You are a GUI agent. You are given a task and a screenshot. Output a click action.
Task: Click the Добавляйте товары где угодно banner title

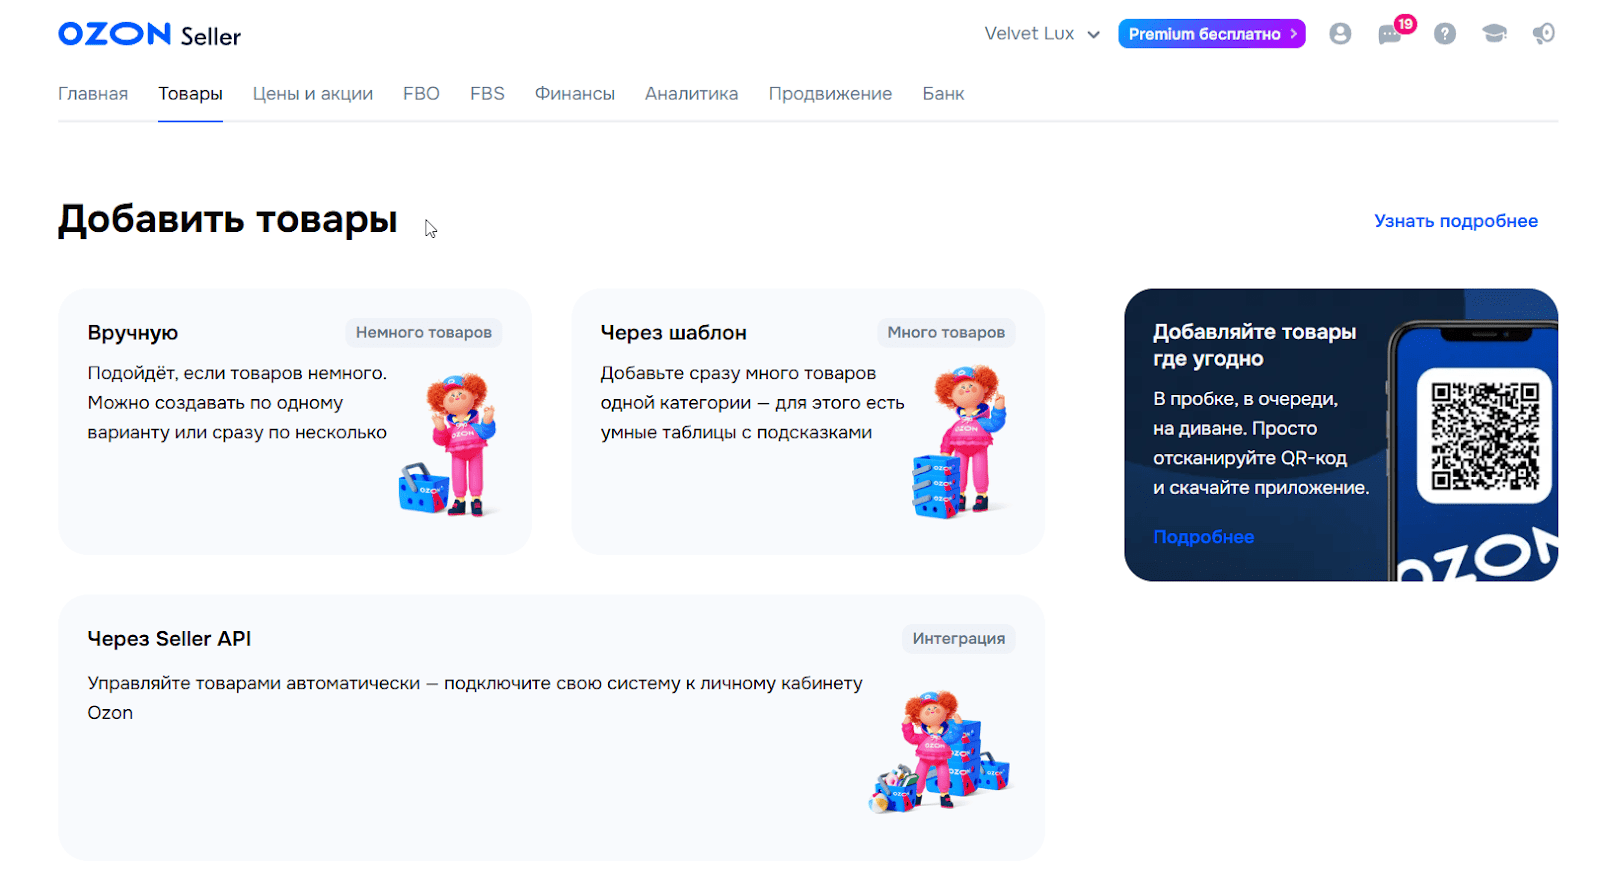point(1254,345)
